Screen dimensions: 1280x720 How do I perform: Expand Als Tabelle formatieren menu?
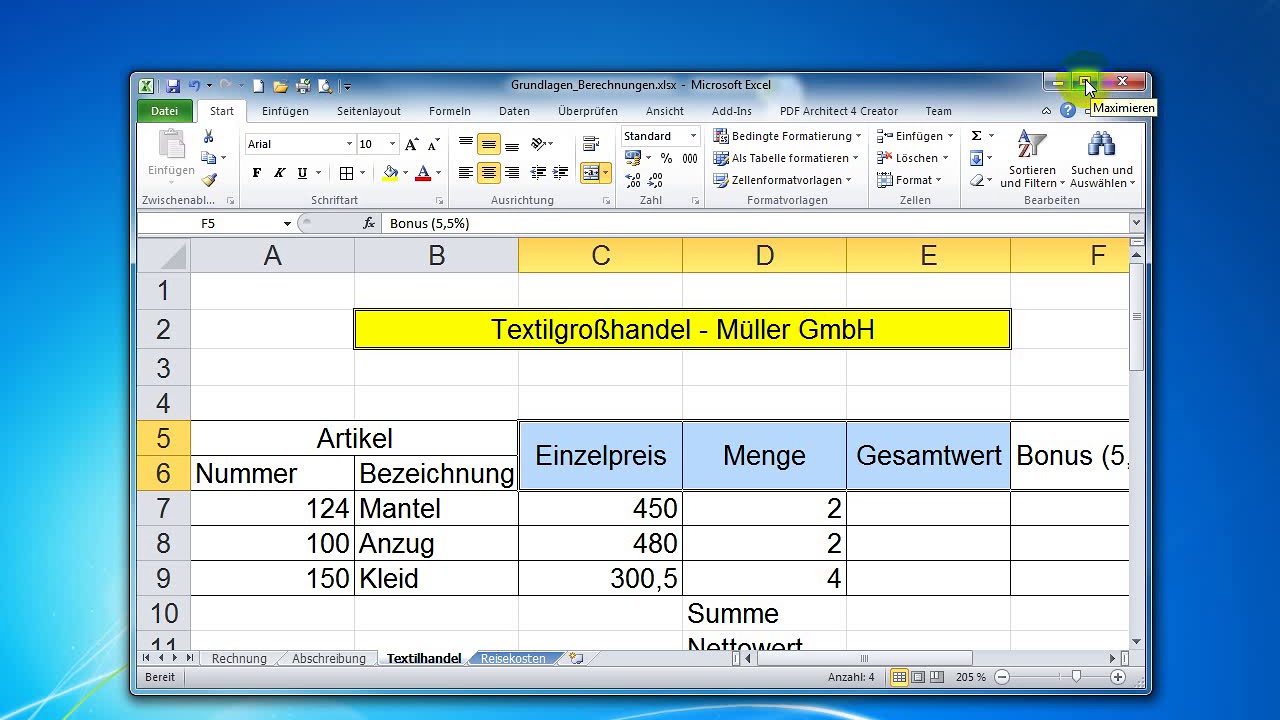(x=786, y=158)
